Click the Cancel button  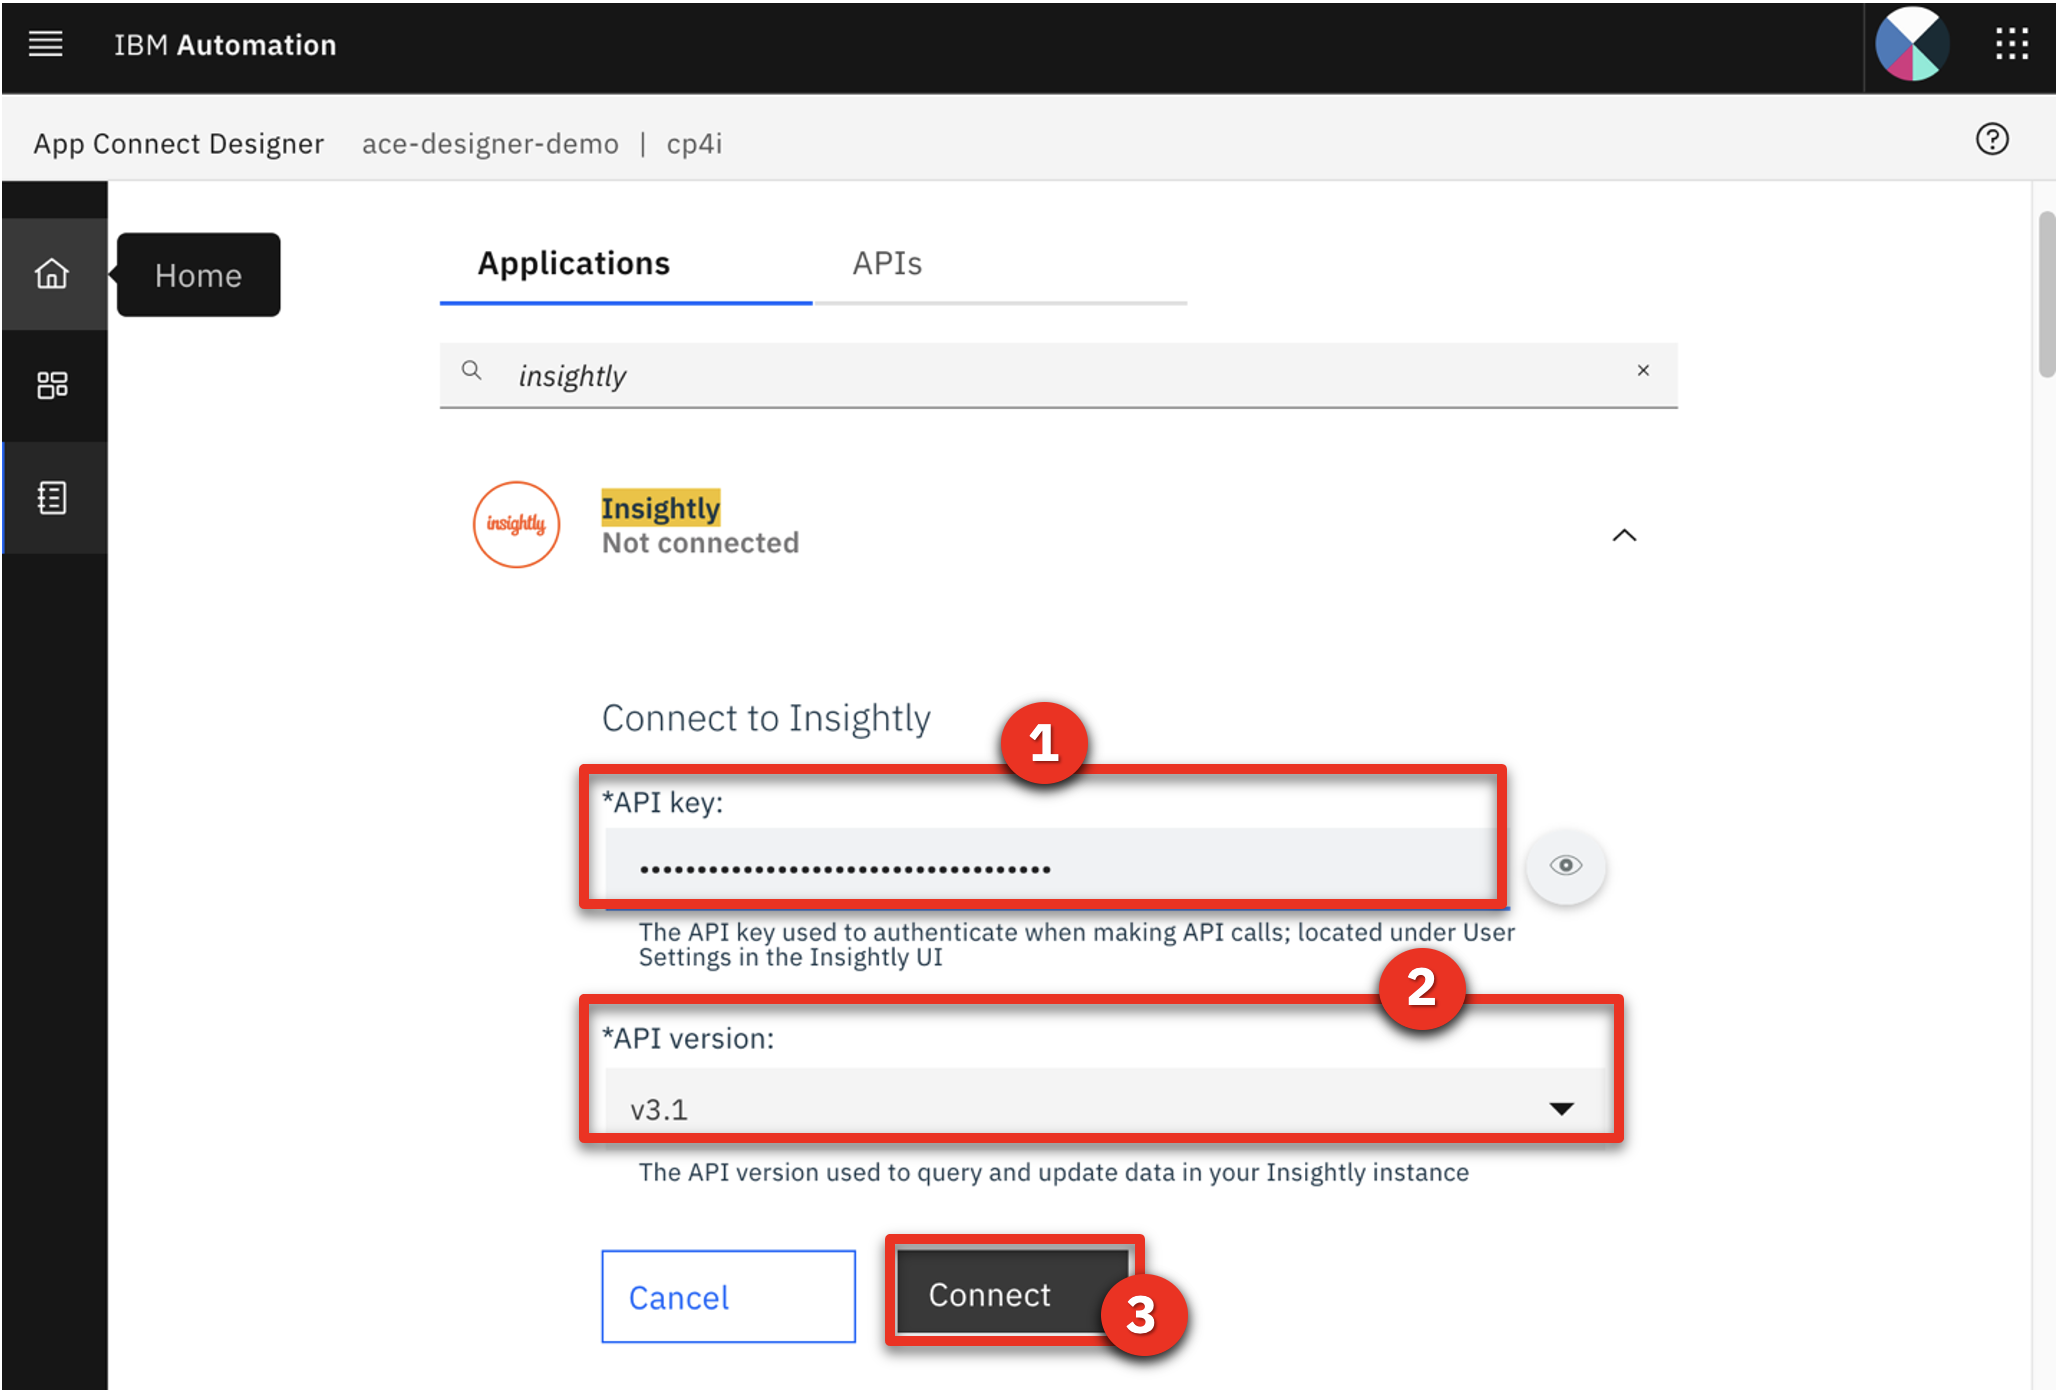pyautogui.click(x=728, y=1296)
